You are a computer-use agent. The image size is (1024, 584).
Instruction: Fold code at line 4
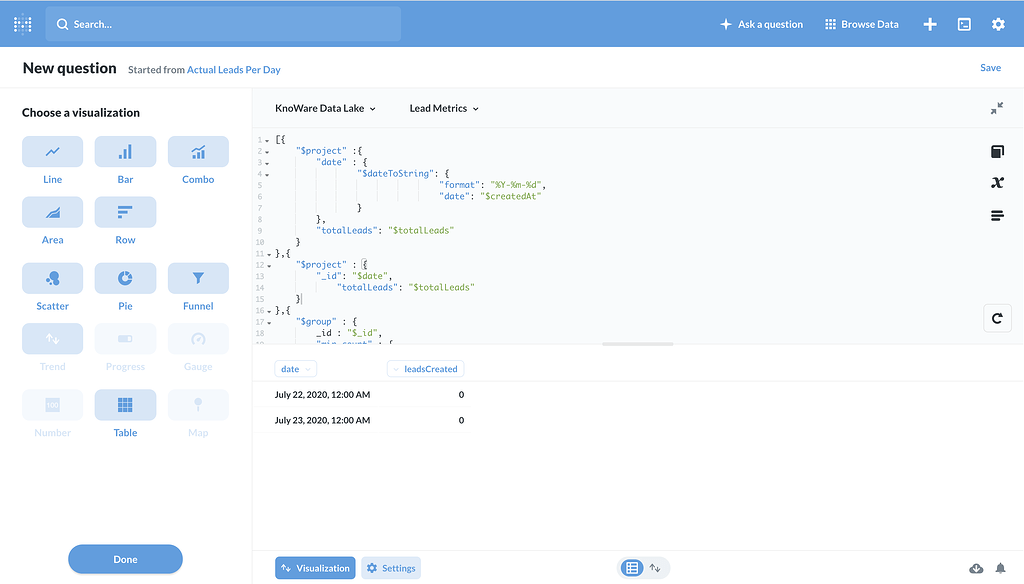point(267,174)
